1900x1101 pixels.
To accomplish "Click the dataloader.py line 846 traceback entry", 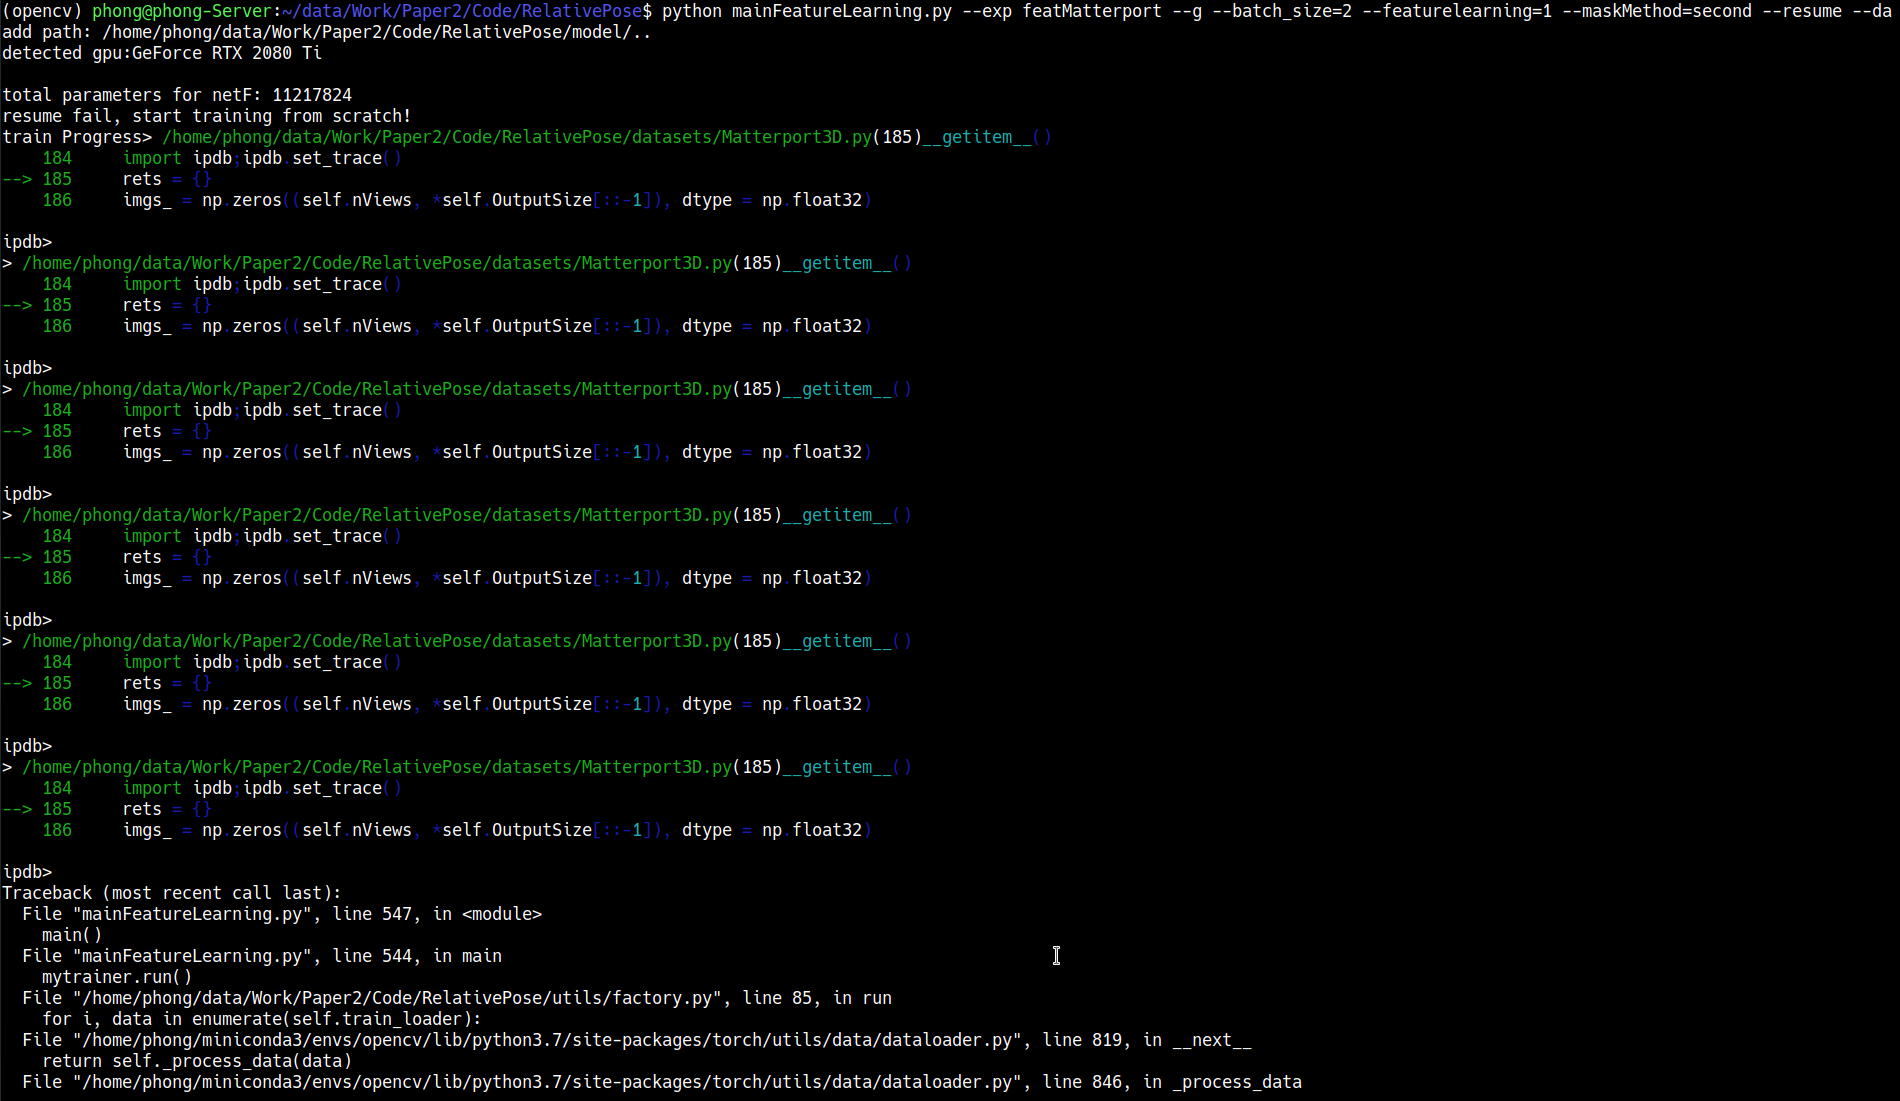I will coord(662,1082).
